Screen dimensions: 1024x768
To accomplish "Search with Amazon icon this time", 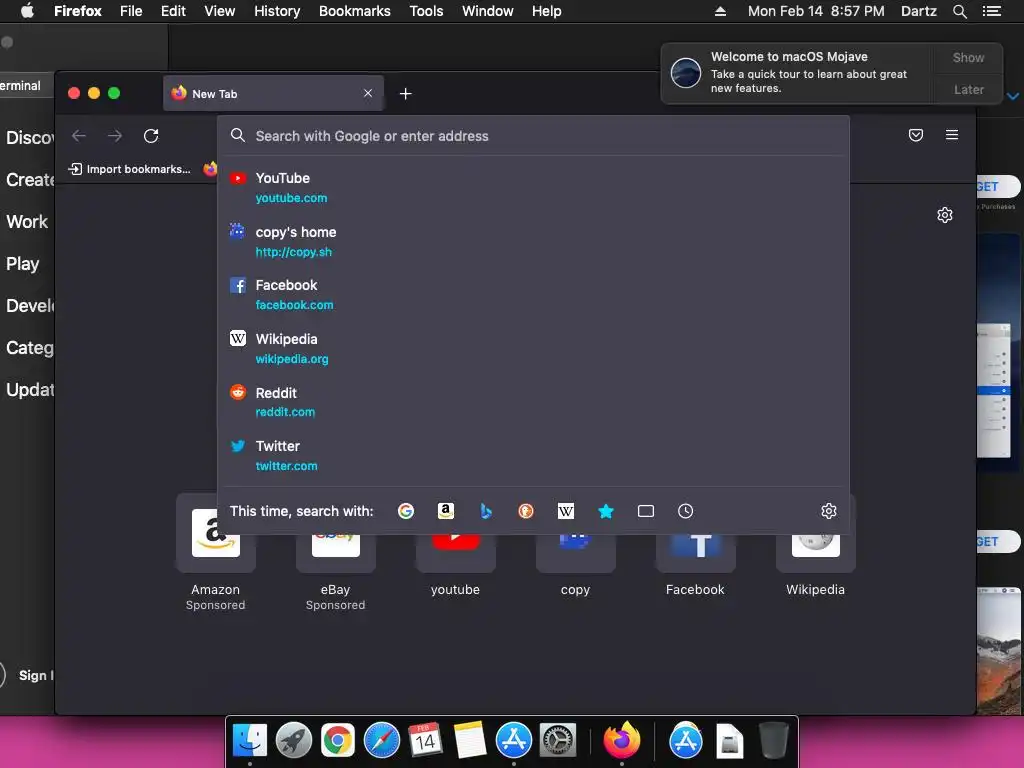I will (445, 511).
